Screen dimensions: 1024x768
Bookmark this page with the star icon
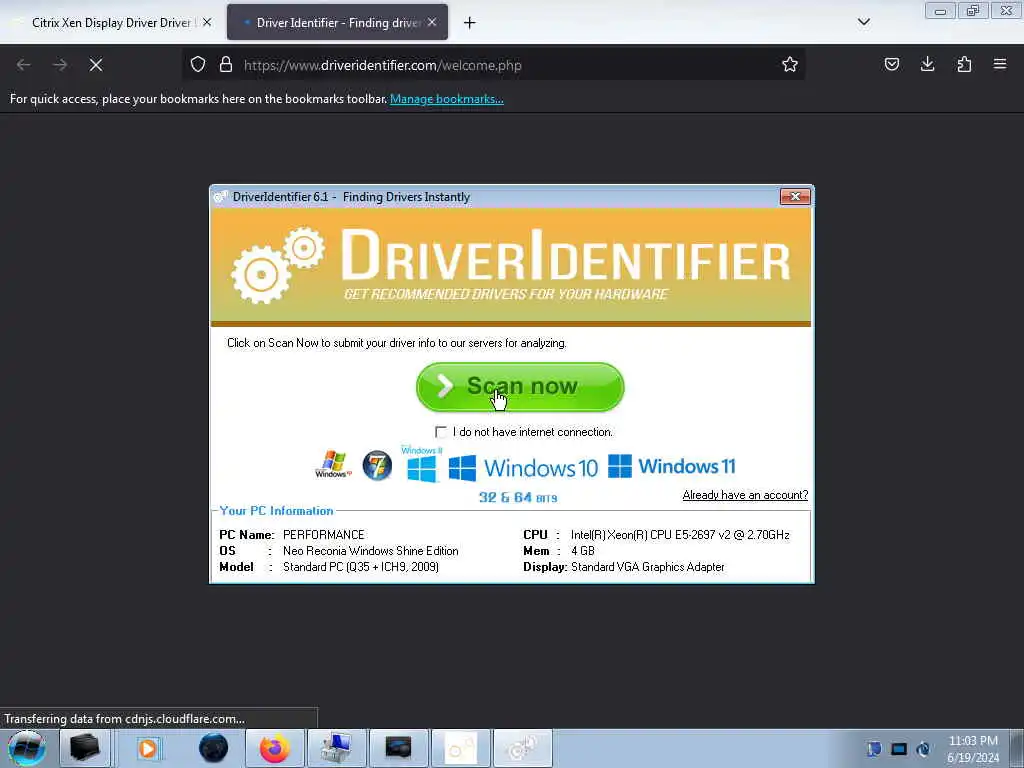(790, 65)
